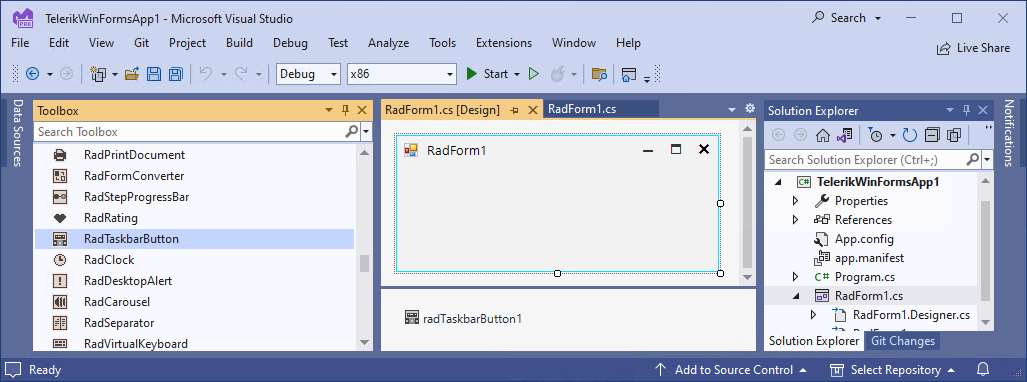Viewport: 1027px width, 382px height.
Task: Open Solution Explorer window options dropdown arrow
Action: coord(950,111)
